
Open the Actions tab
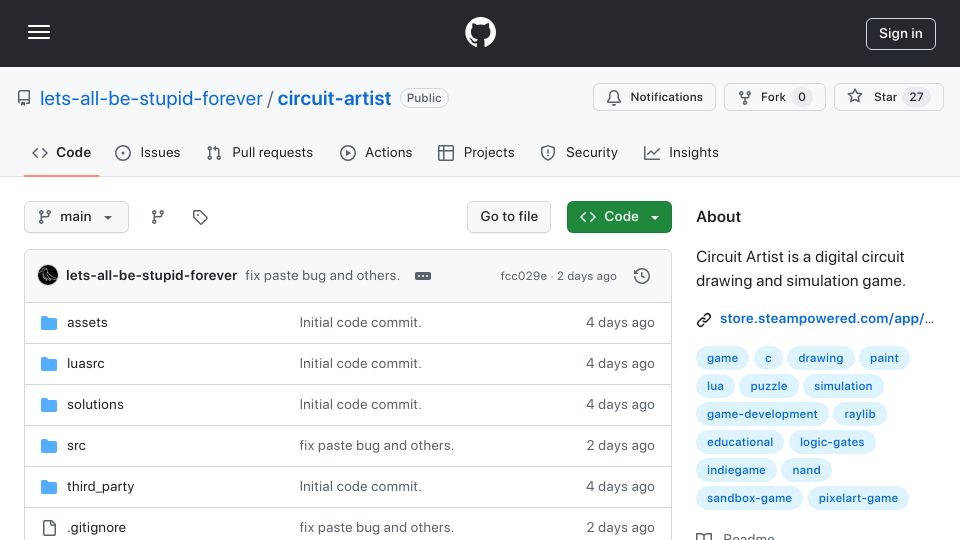(376, 152)
